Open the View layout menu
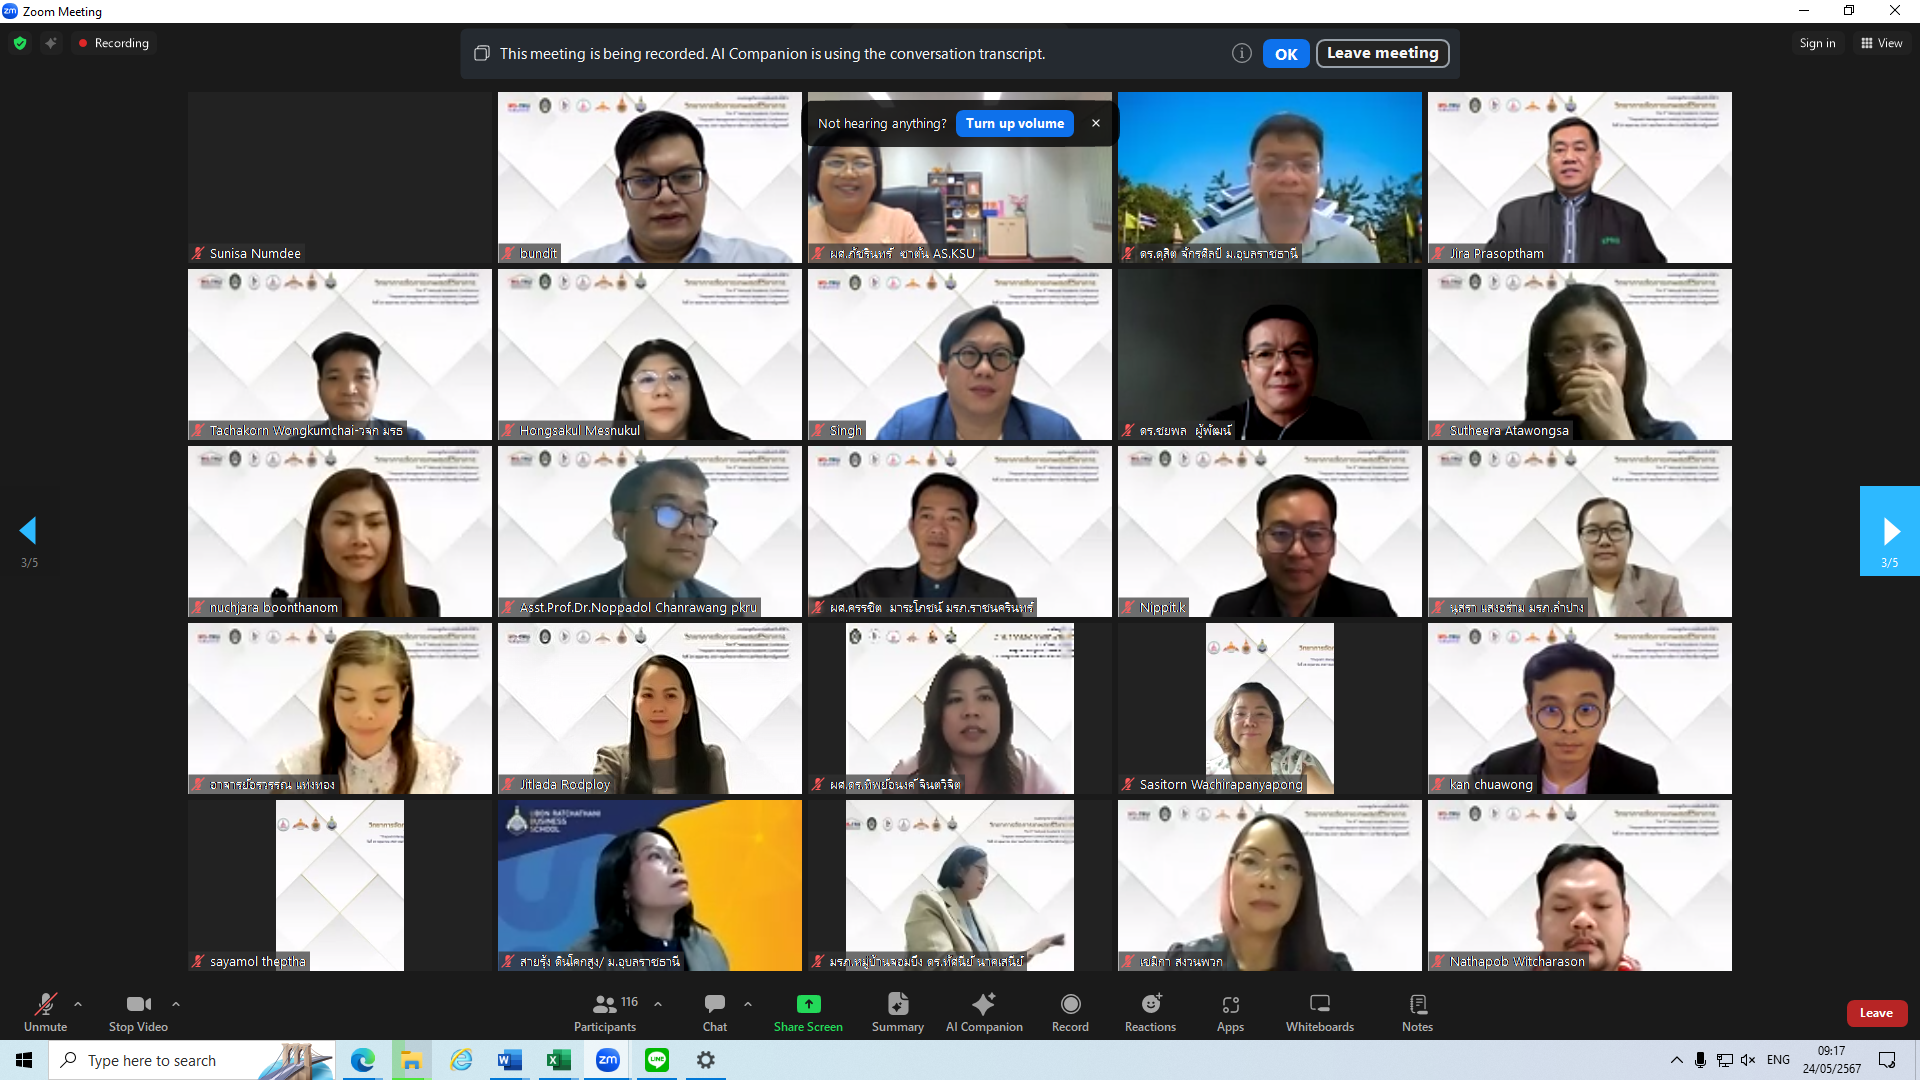The width and height of the screenshot is (1920, 1080). pyautogui.click(x=1881, y=43)
